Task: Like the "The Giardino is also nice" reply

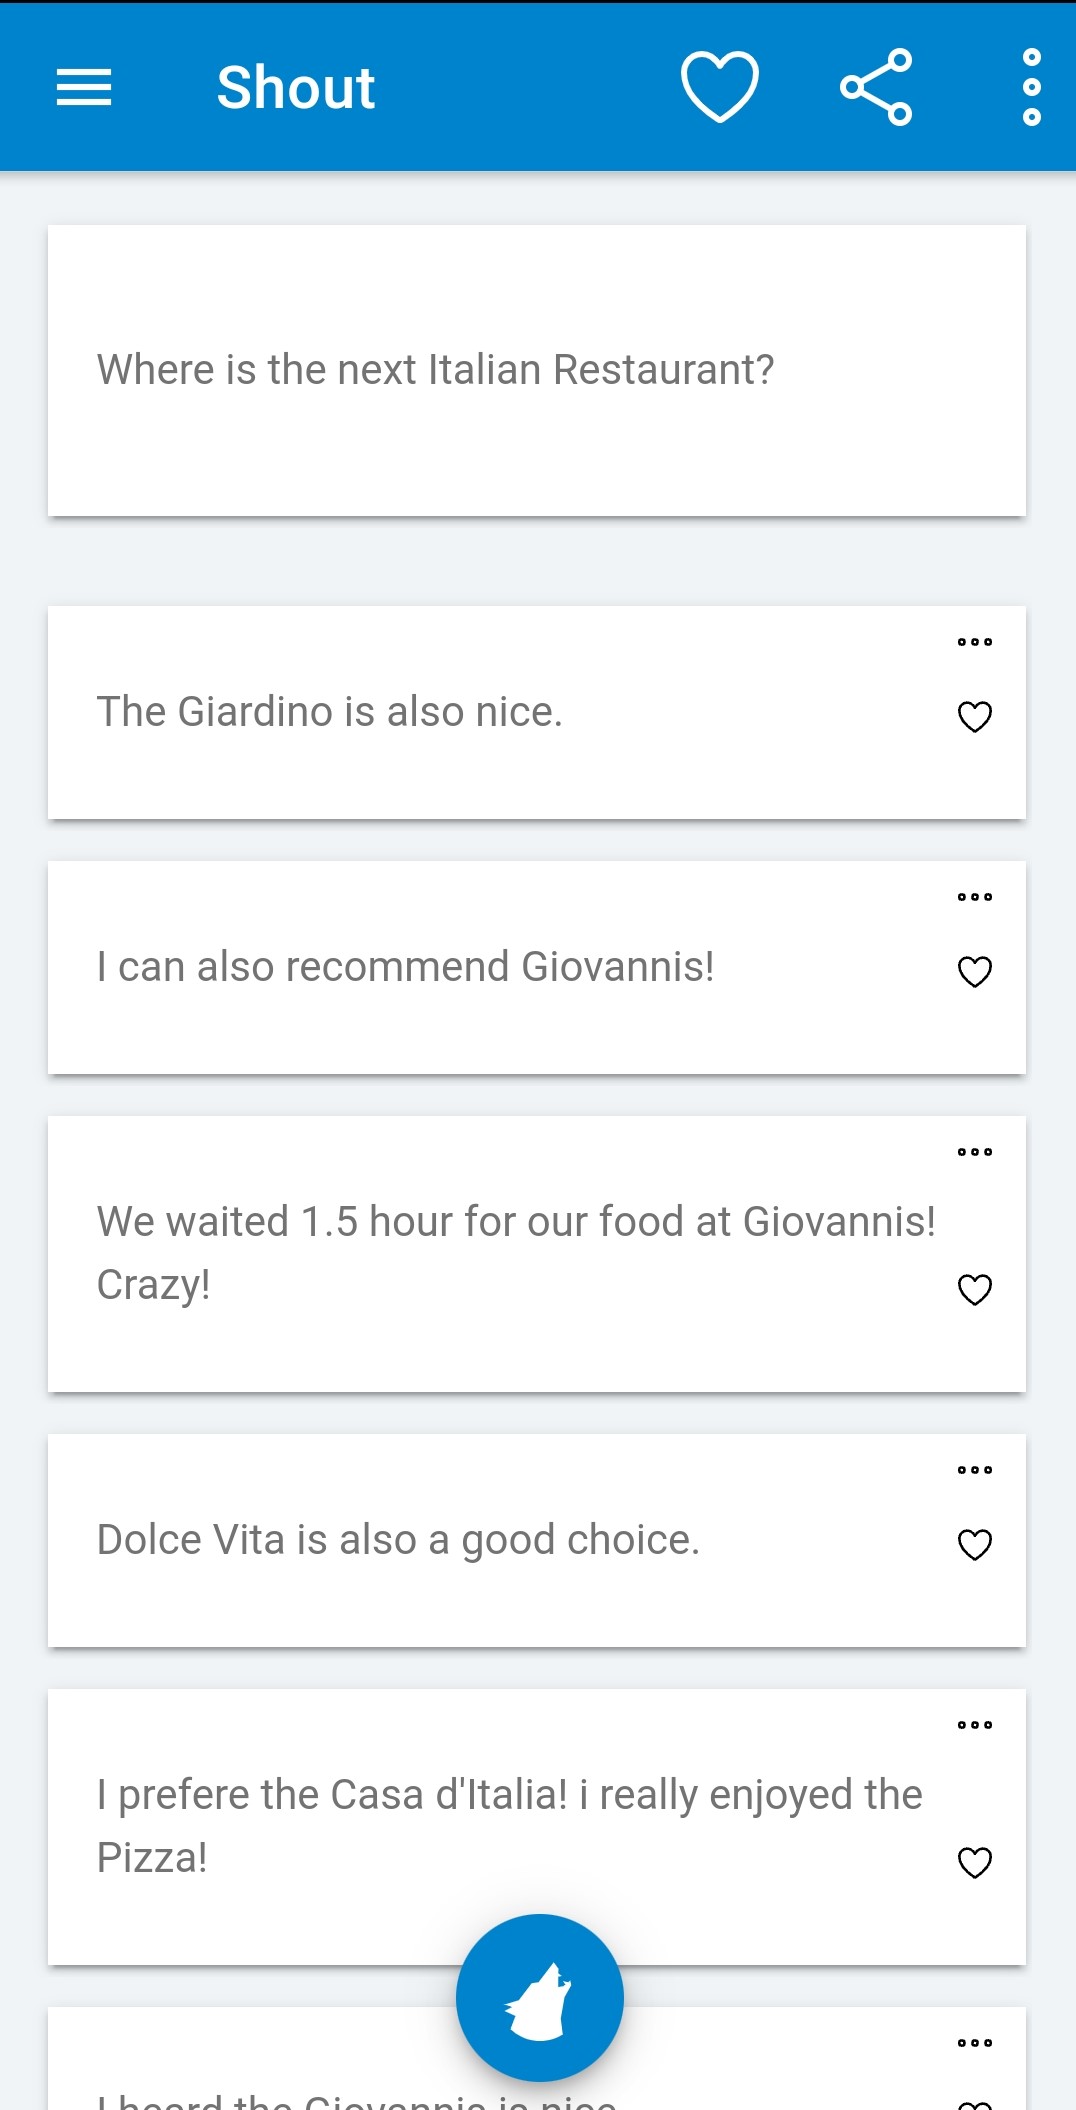Action: click(x=974, y=717)
